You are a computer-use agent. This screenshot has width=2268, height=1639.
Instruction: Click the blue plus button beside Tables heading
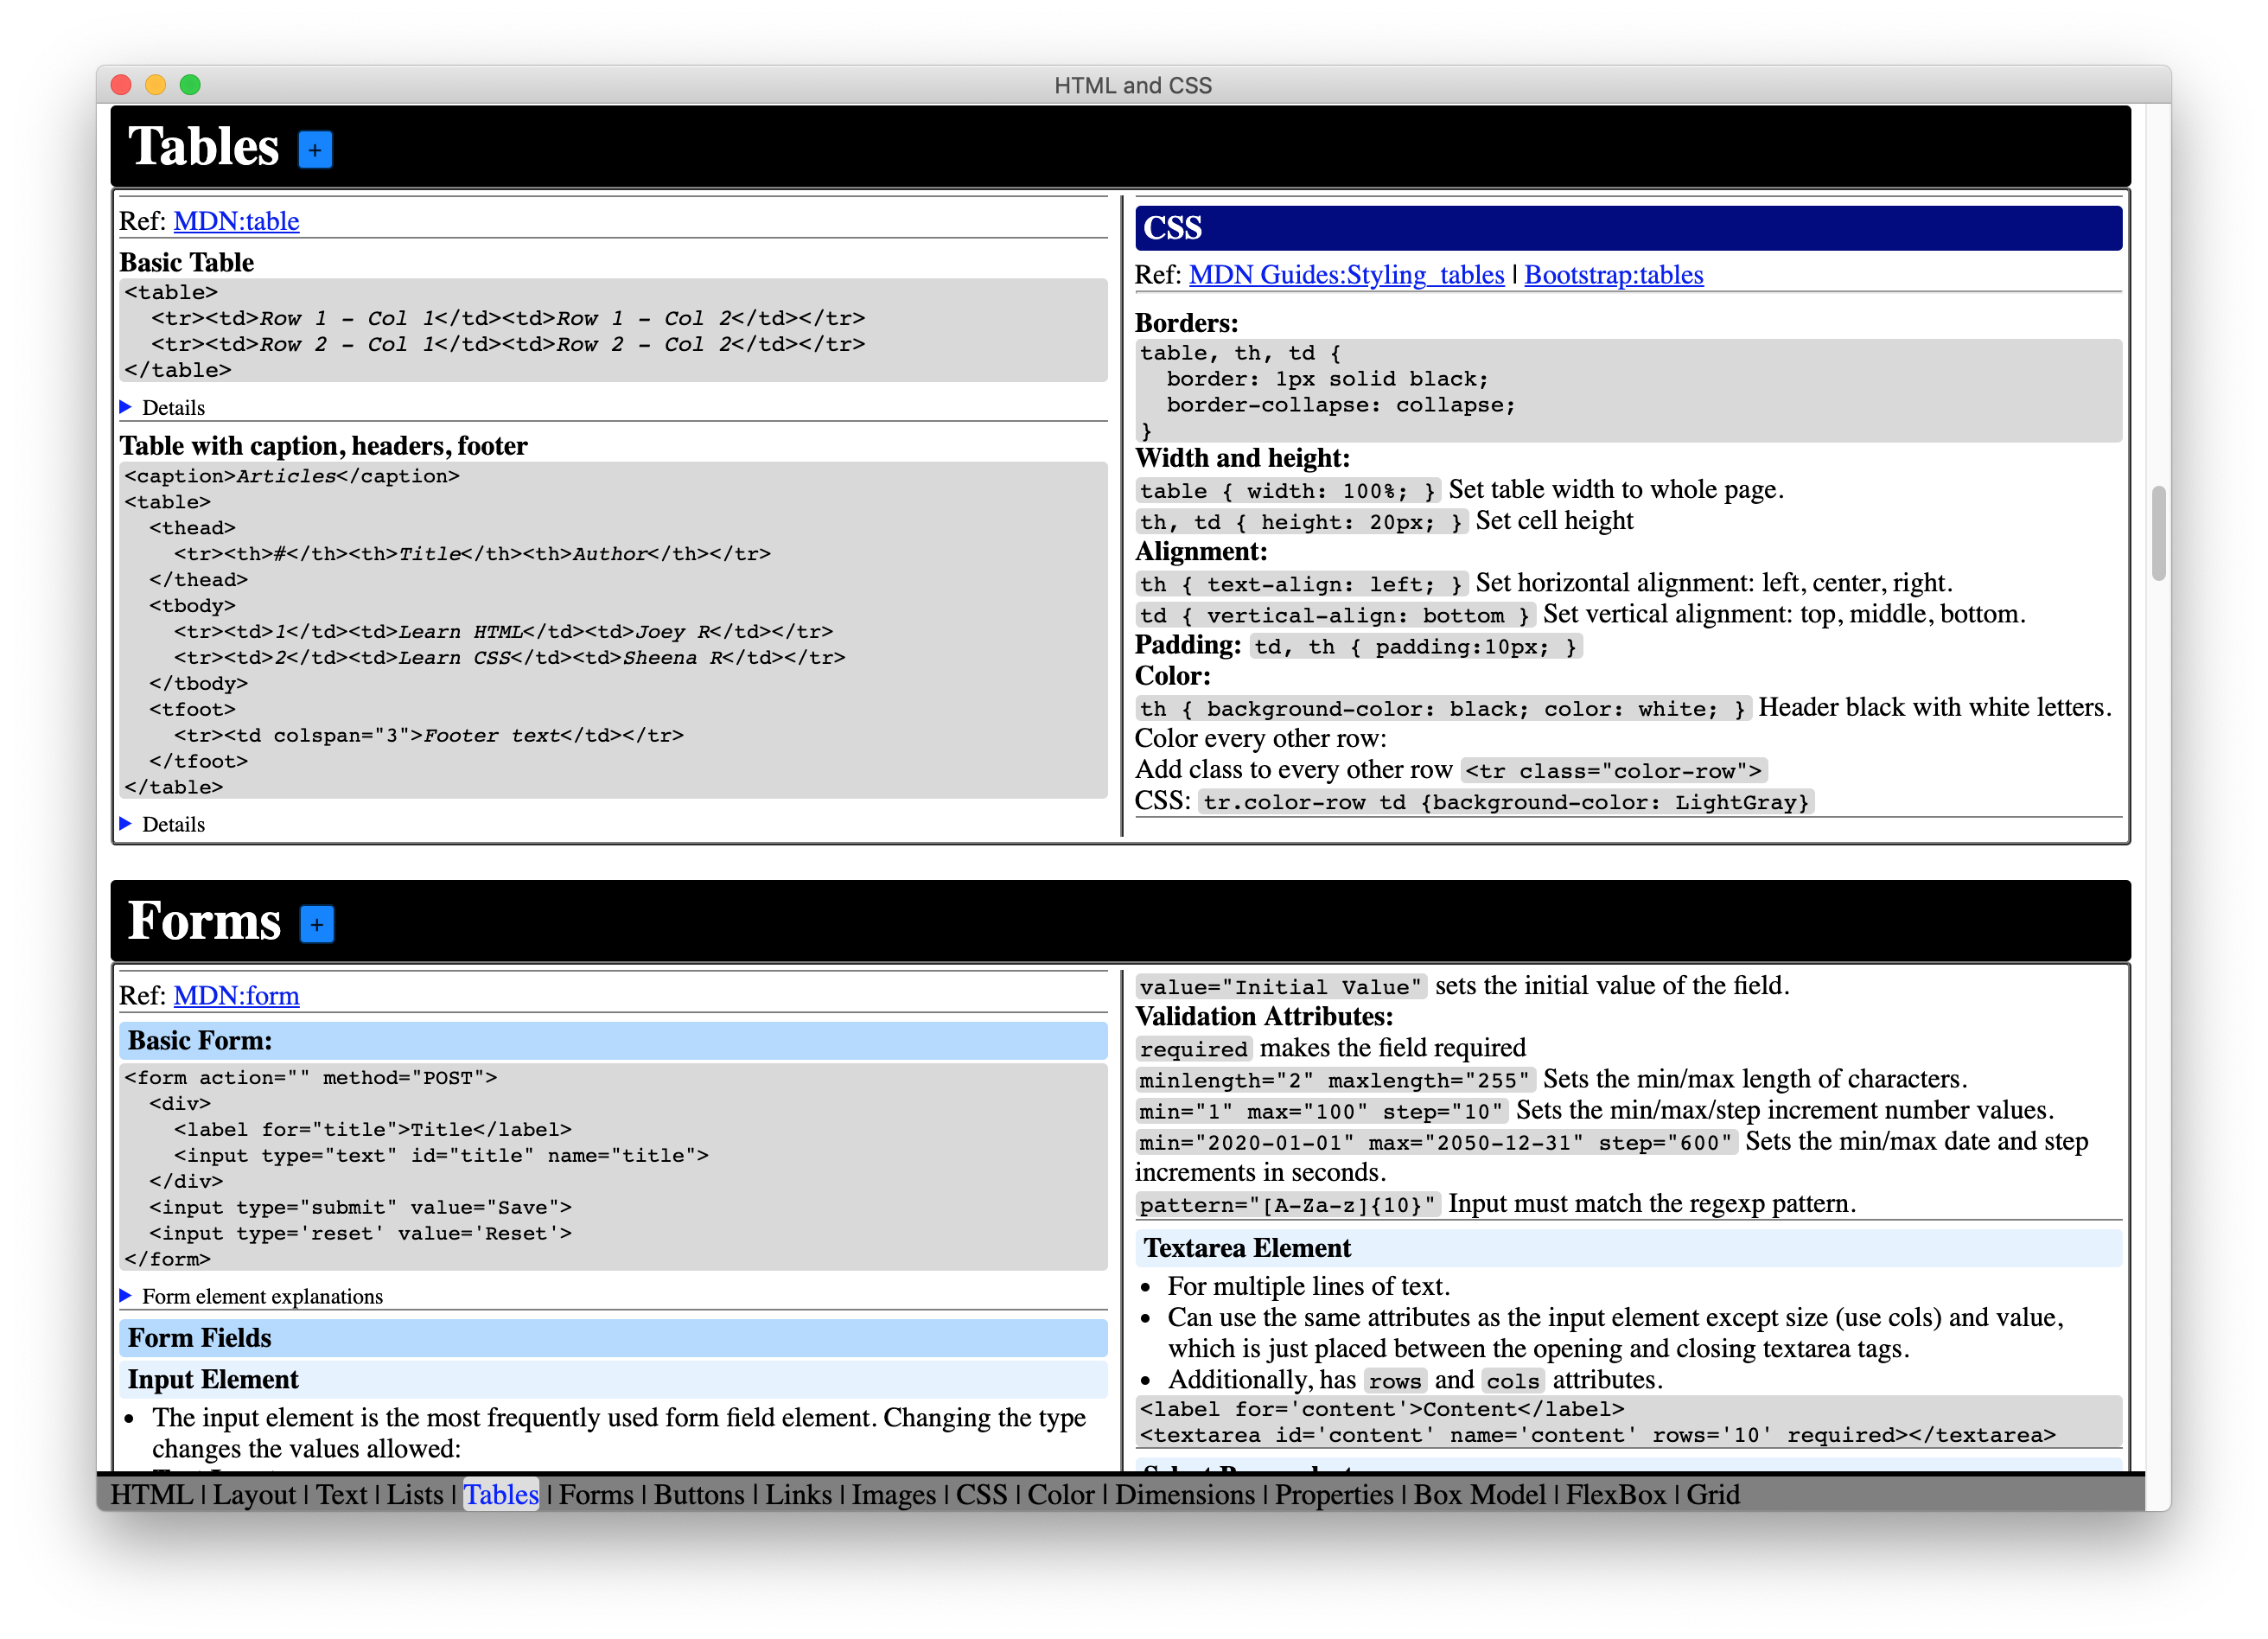click(x=315, y=150)
